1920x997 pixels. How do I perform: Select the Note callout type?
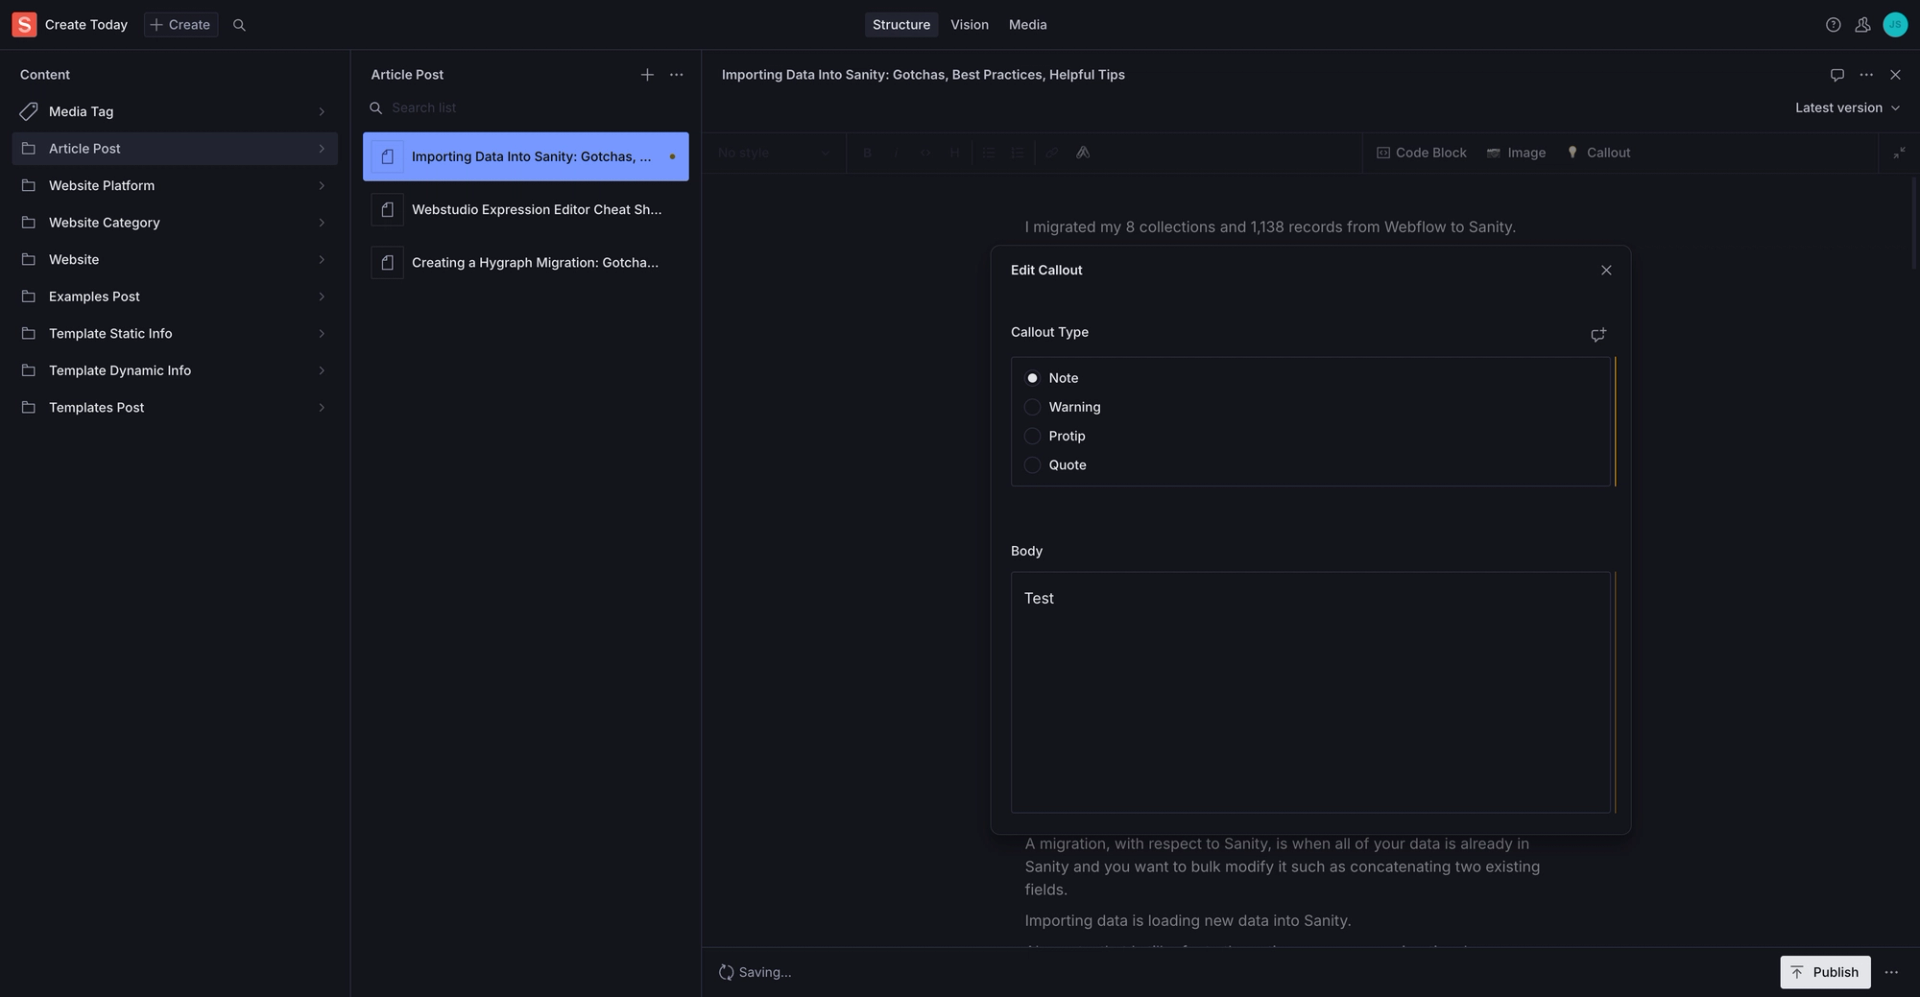(x=1032, y=378)
